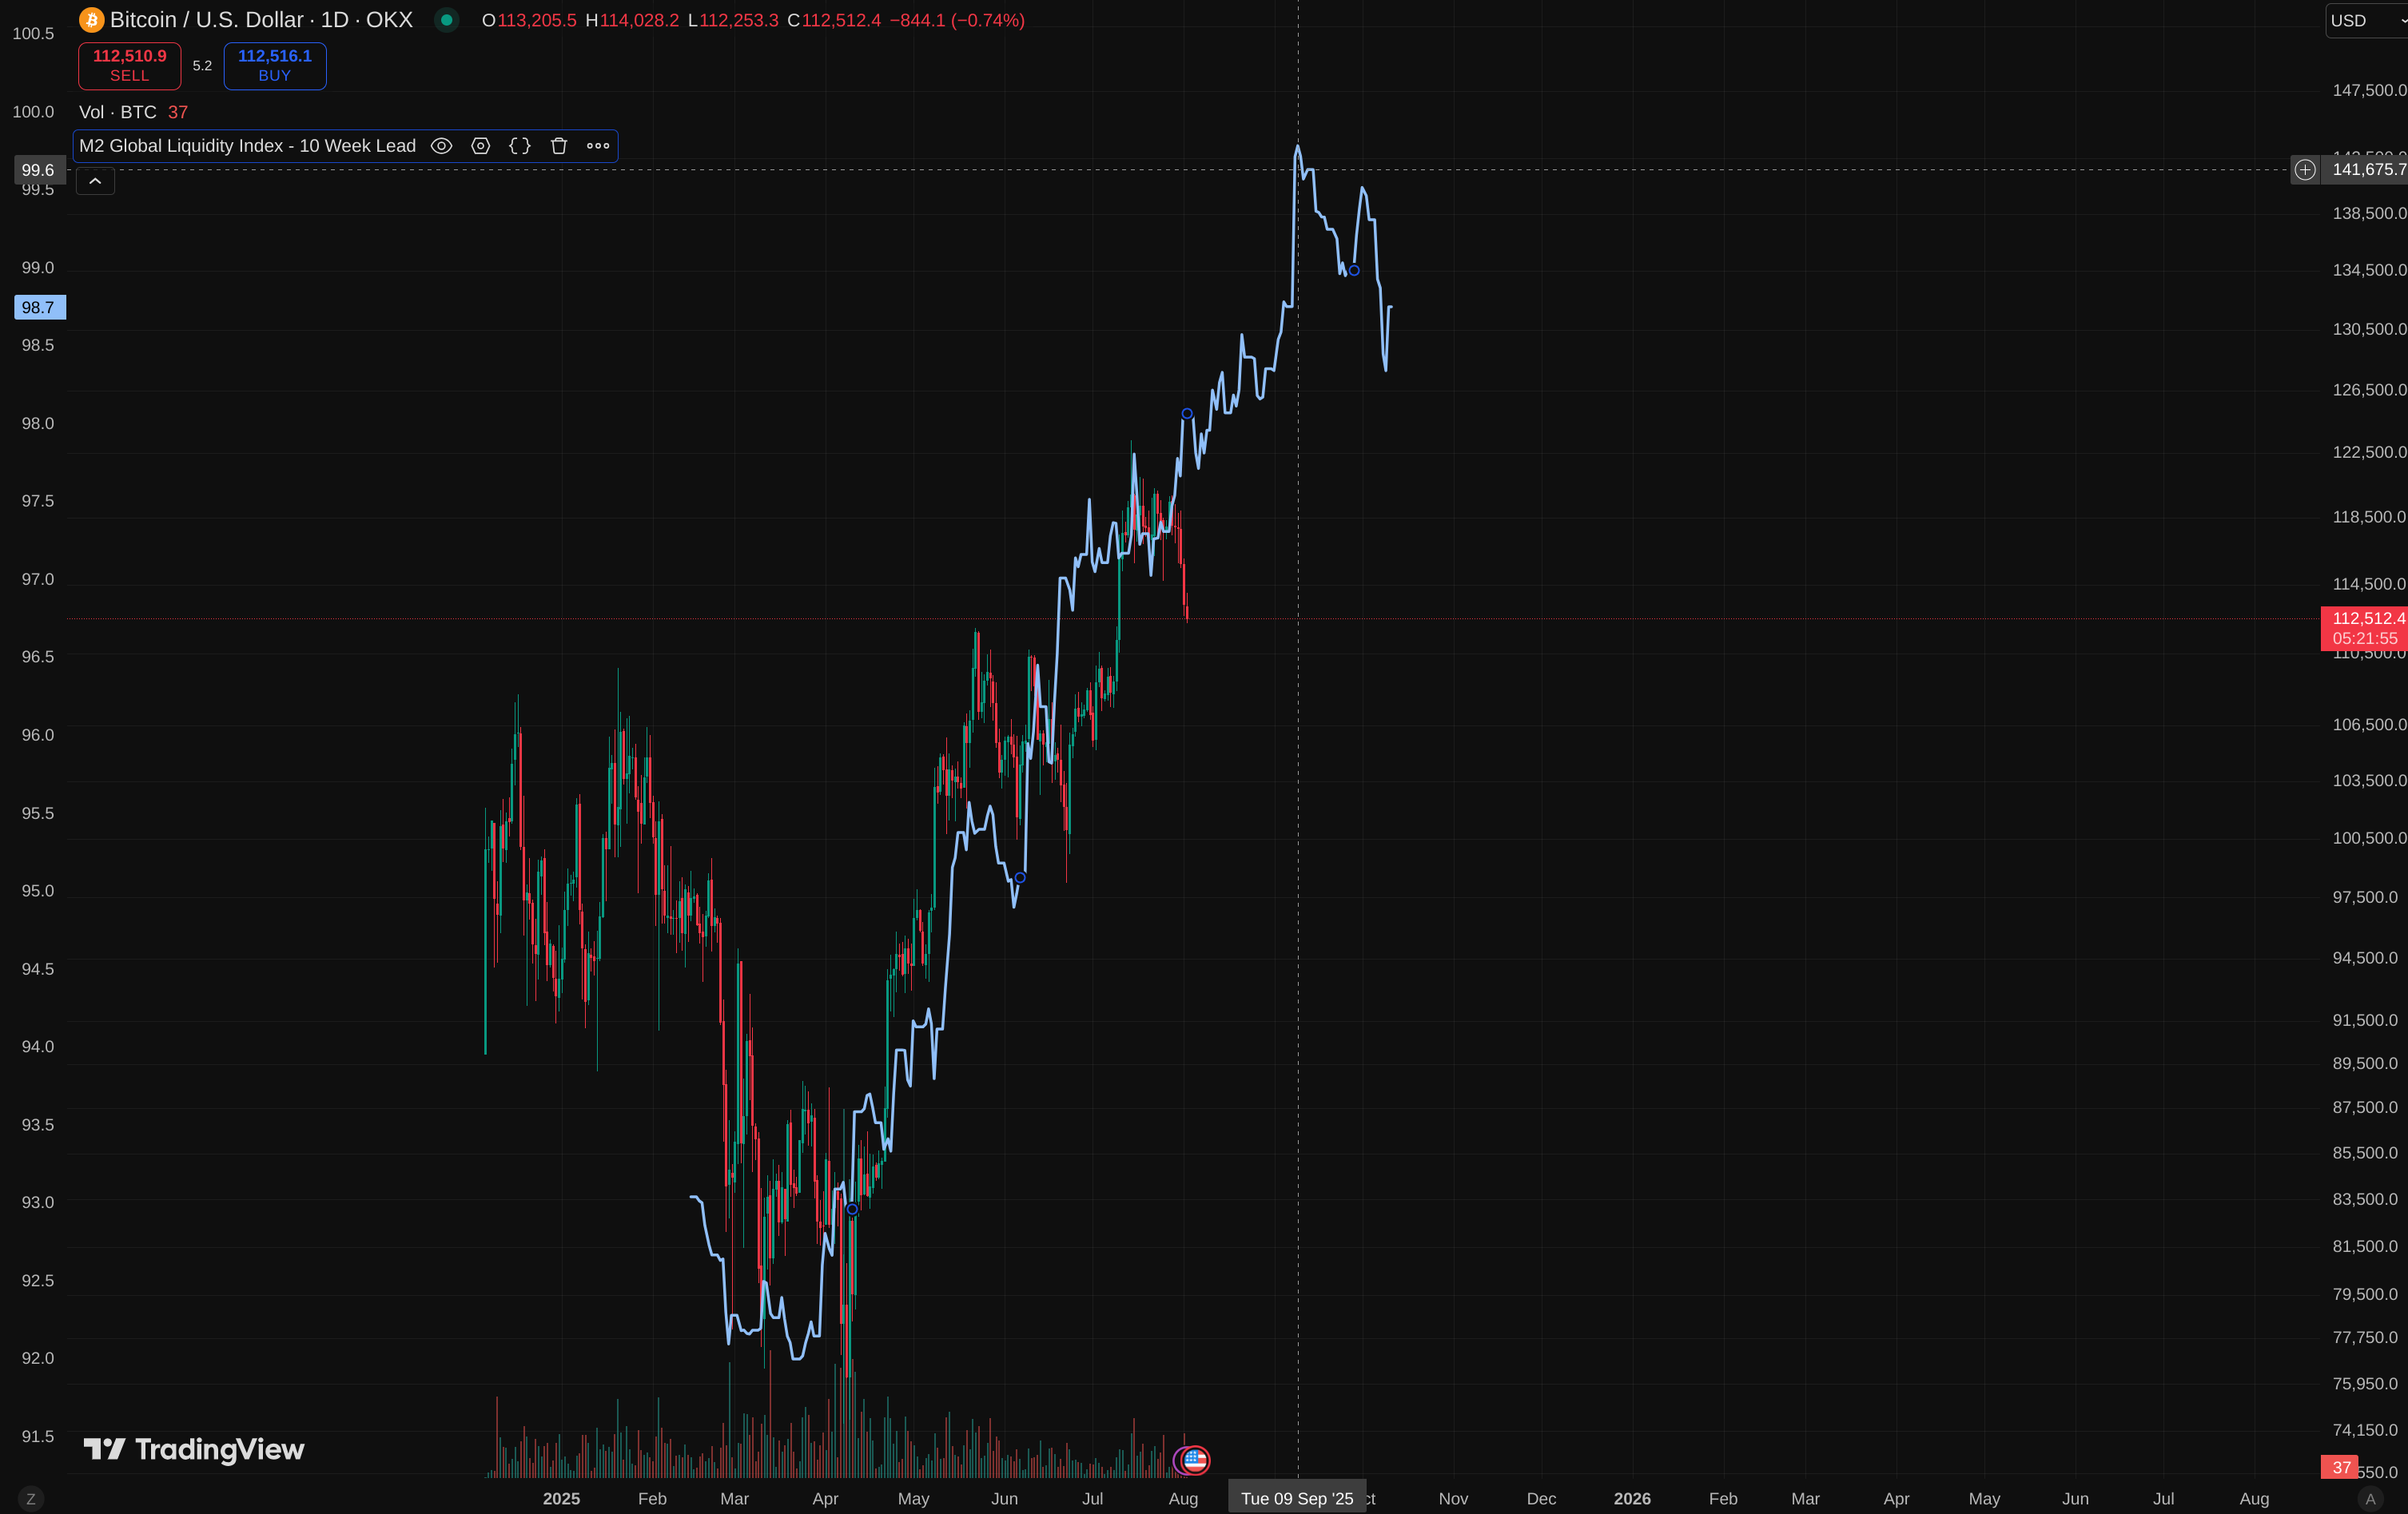Open the US economic event flag marker
The height and width of the screenshot is (1514, 2408).
tap(1194, 1460)
